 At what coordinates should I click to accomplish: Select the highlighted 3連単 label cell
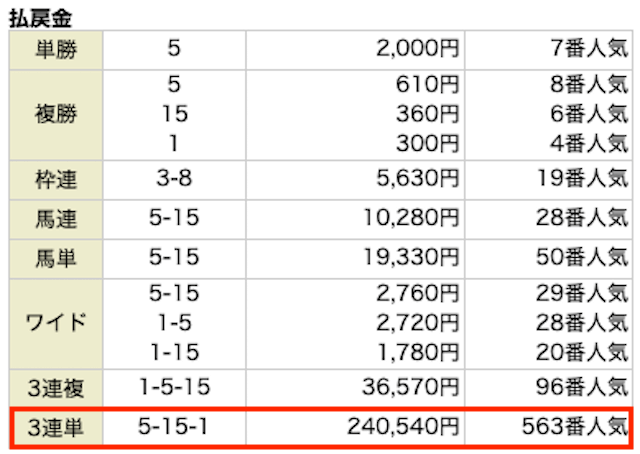point(56,427)
